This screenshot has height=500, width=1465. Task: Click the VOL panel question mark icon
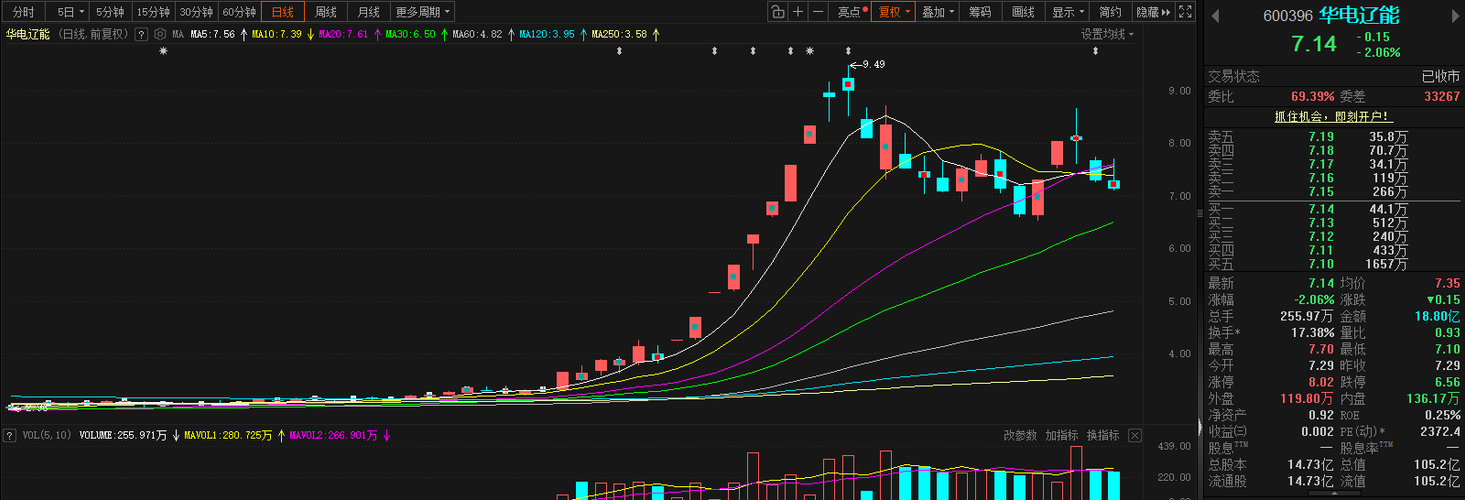(x=9, y=435)
